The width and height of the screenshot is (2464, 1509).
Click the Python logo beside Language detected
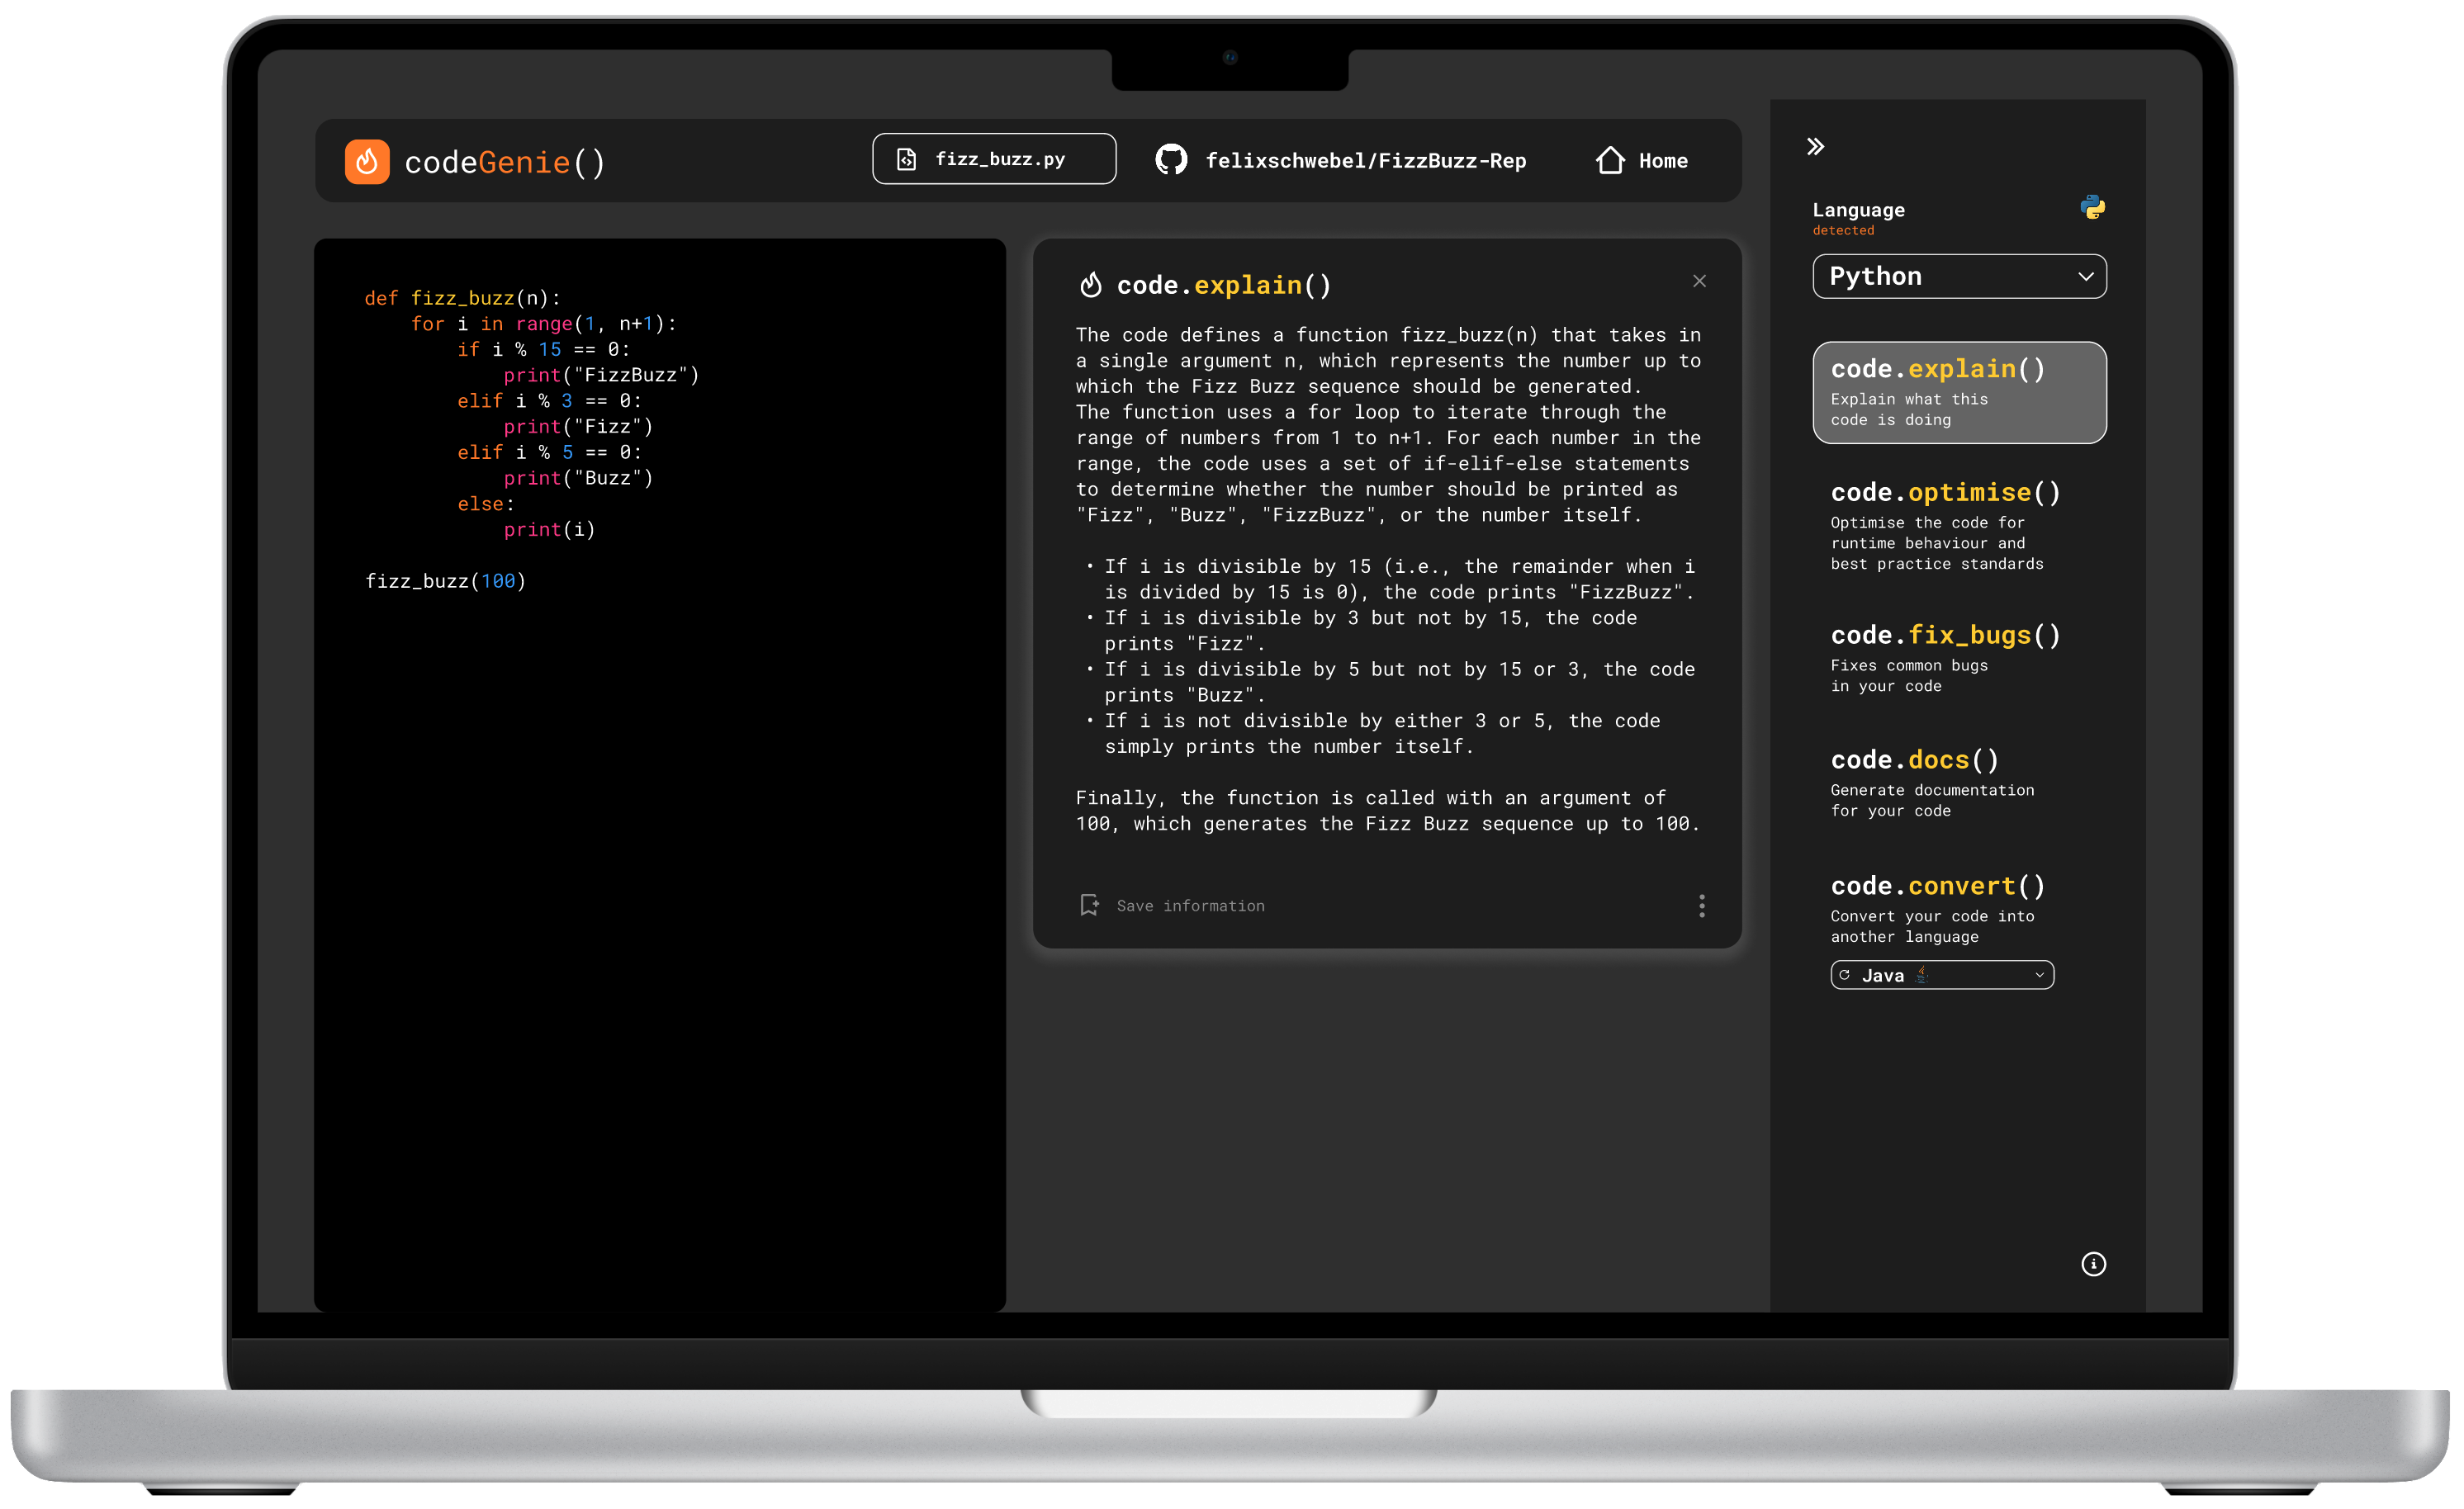tap(2094, 208)
